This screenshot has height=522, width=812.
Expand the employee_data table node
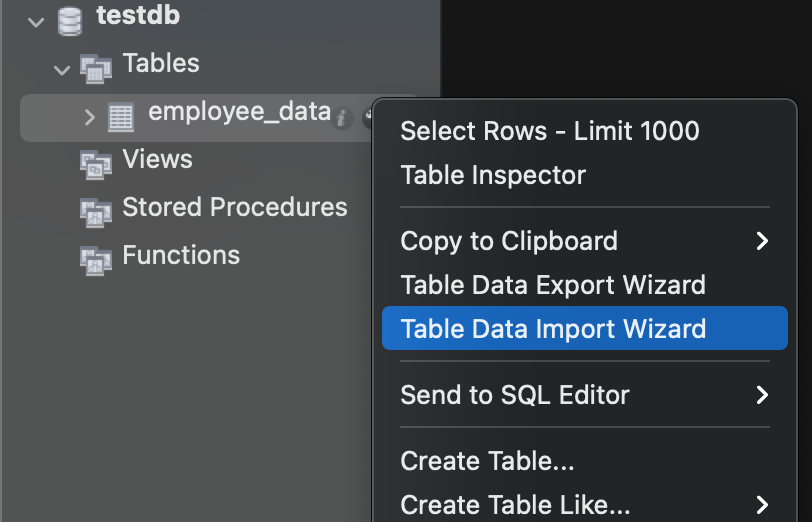[x=90, y=117]
